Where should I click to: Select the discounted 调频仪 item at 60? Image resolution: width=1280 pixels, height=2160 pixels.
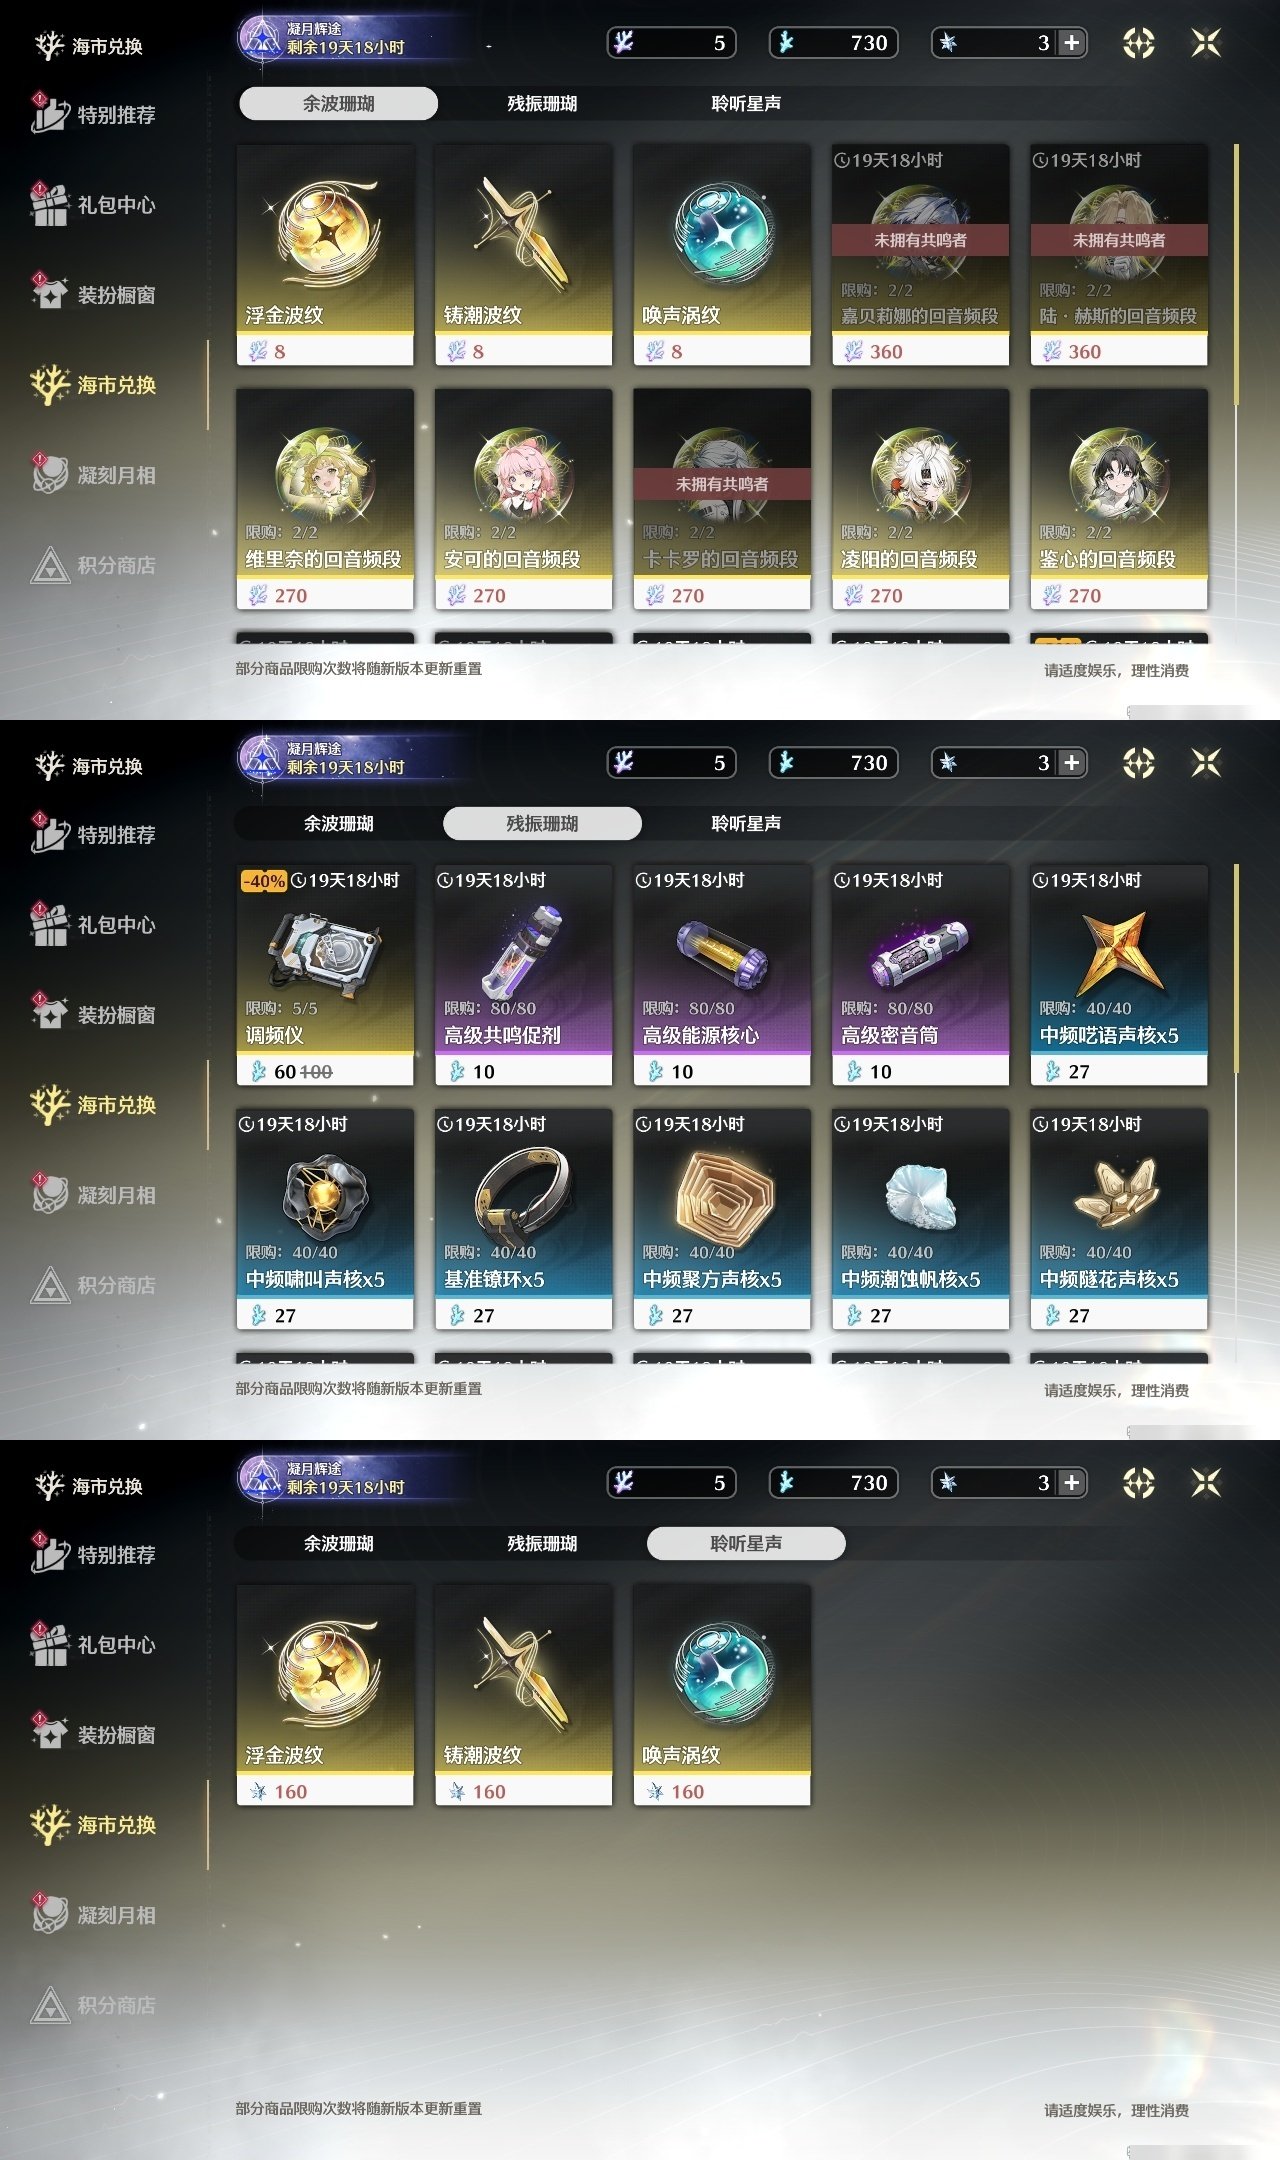point(325,976)
